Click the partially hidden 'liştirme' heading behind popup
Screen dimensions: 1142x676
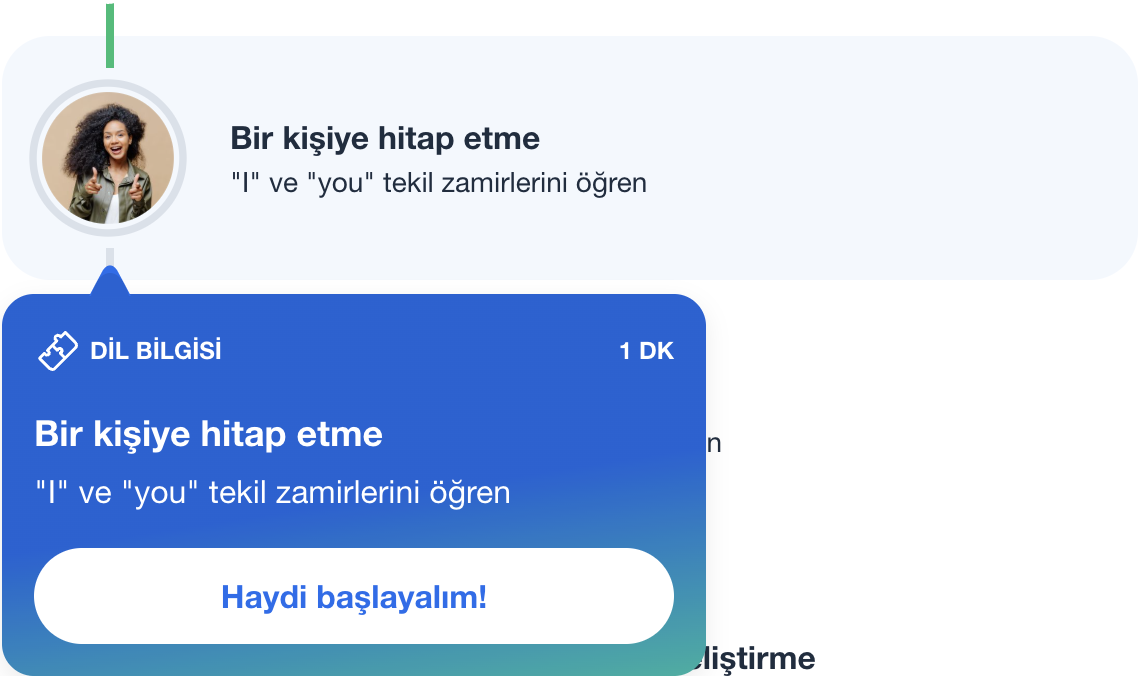(x=754, y=659)
